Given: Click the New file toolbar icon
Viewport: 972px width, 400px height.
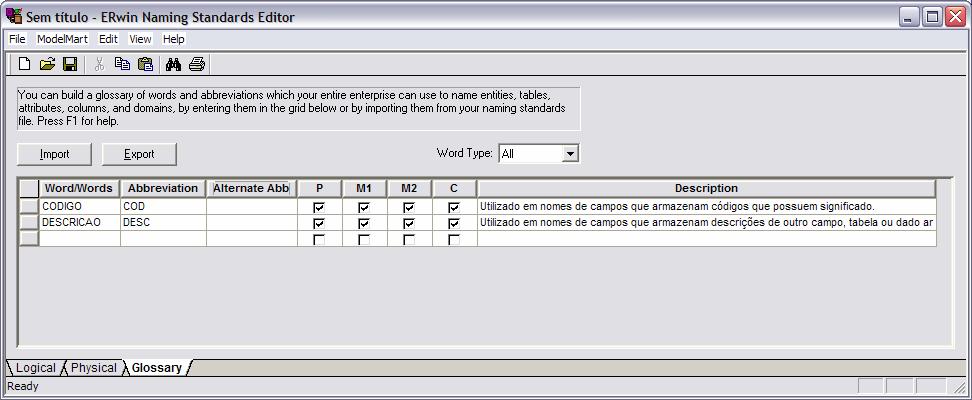Looking at the screenshot, I should tap(25, 65).
